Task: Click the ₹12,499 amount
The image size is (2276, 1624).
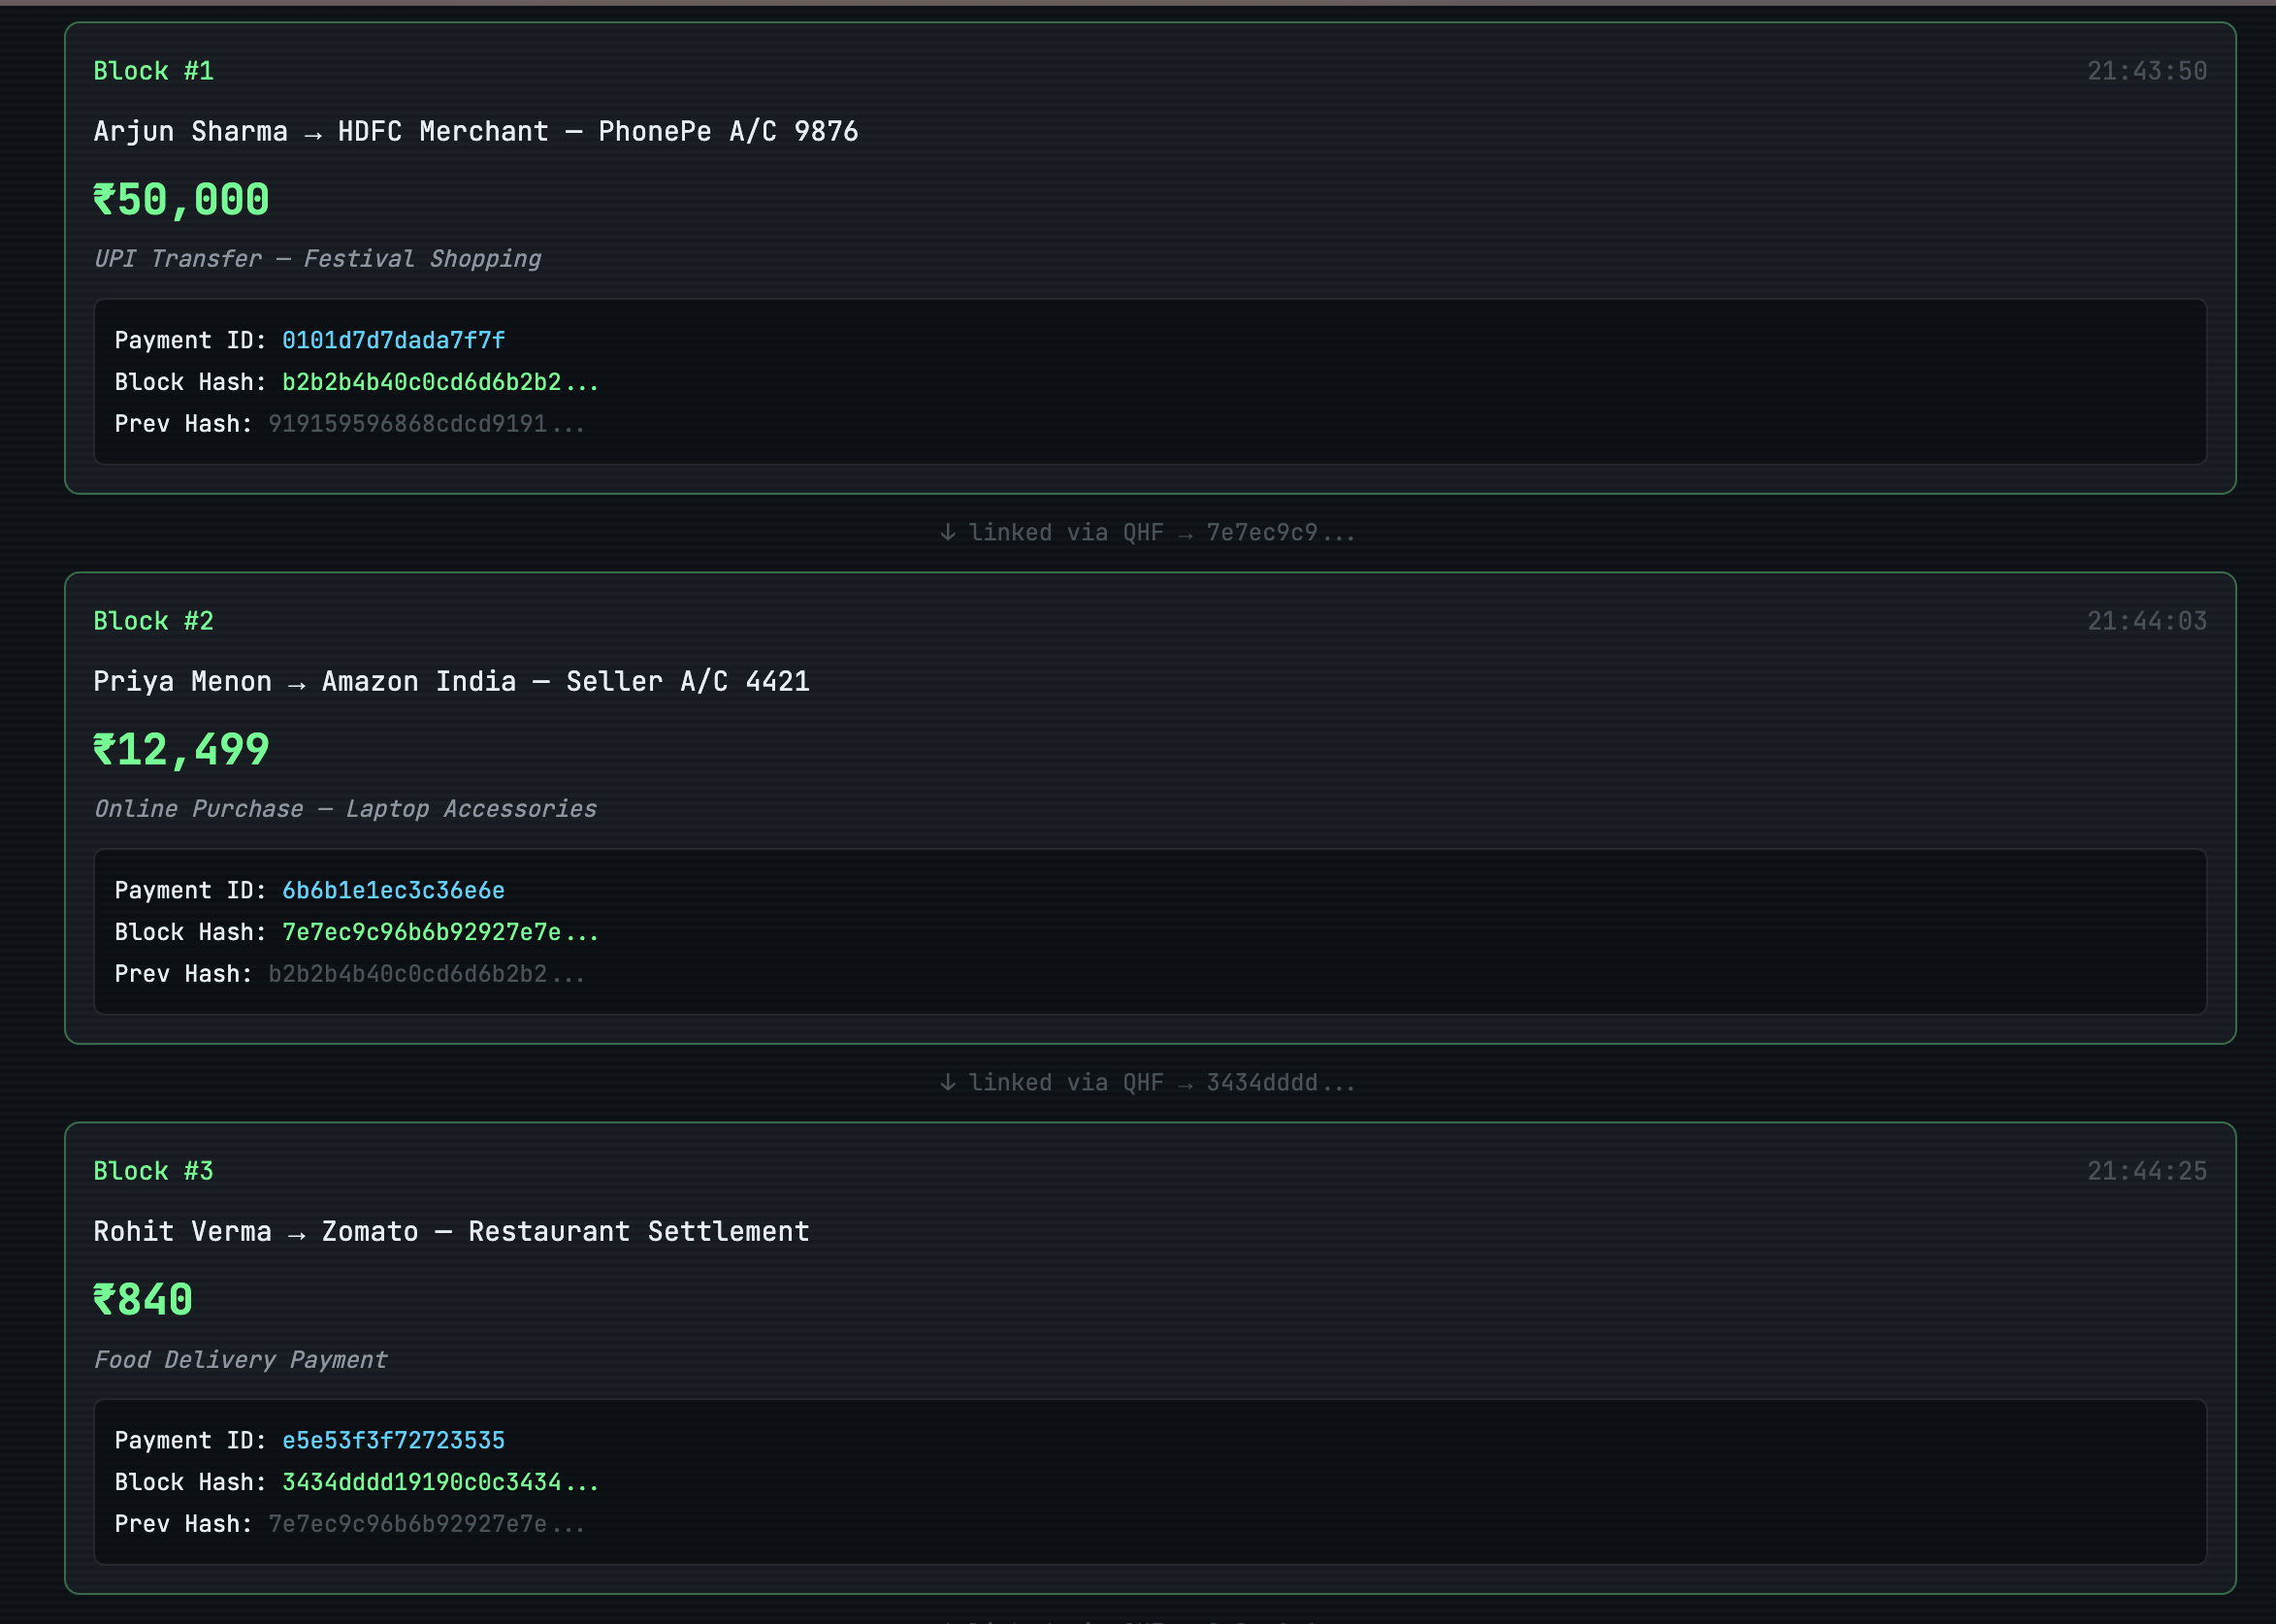Action: tap(181, 750)
